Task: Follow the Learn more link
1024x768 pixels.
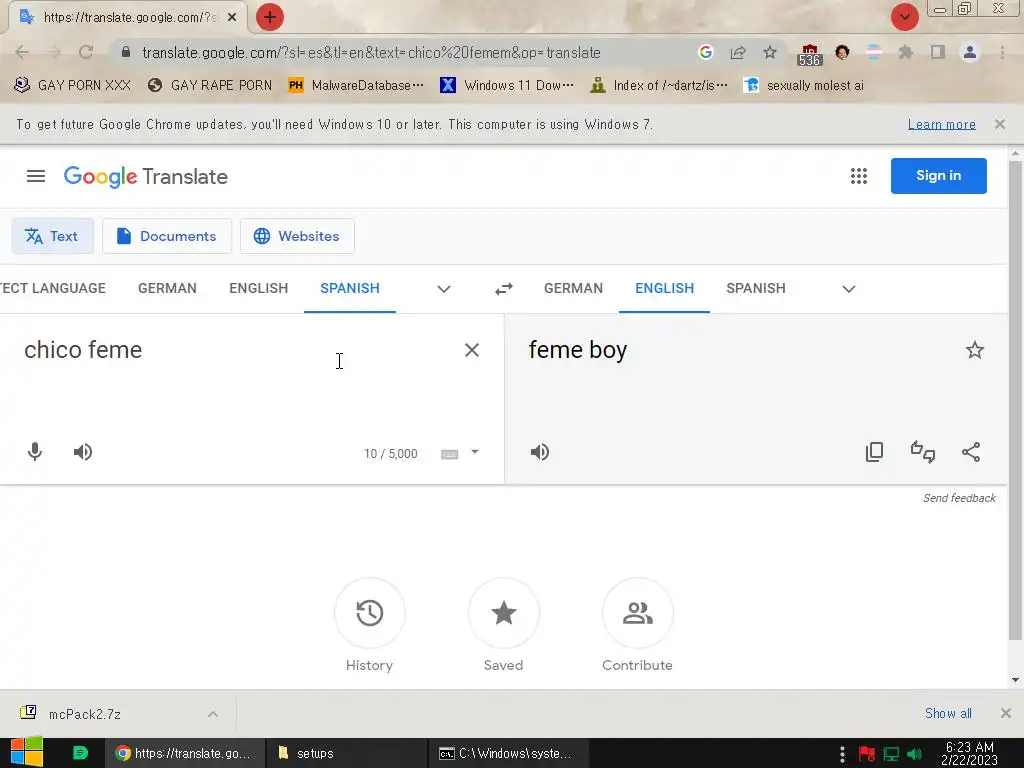Action: tap(942, 124)
